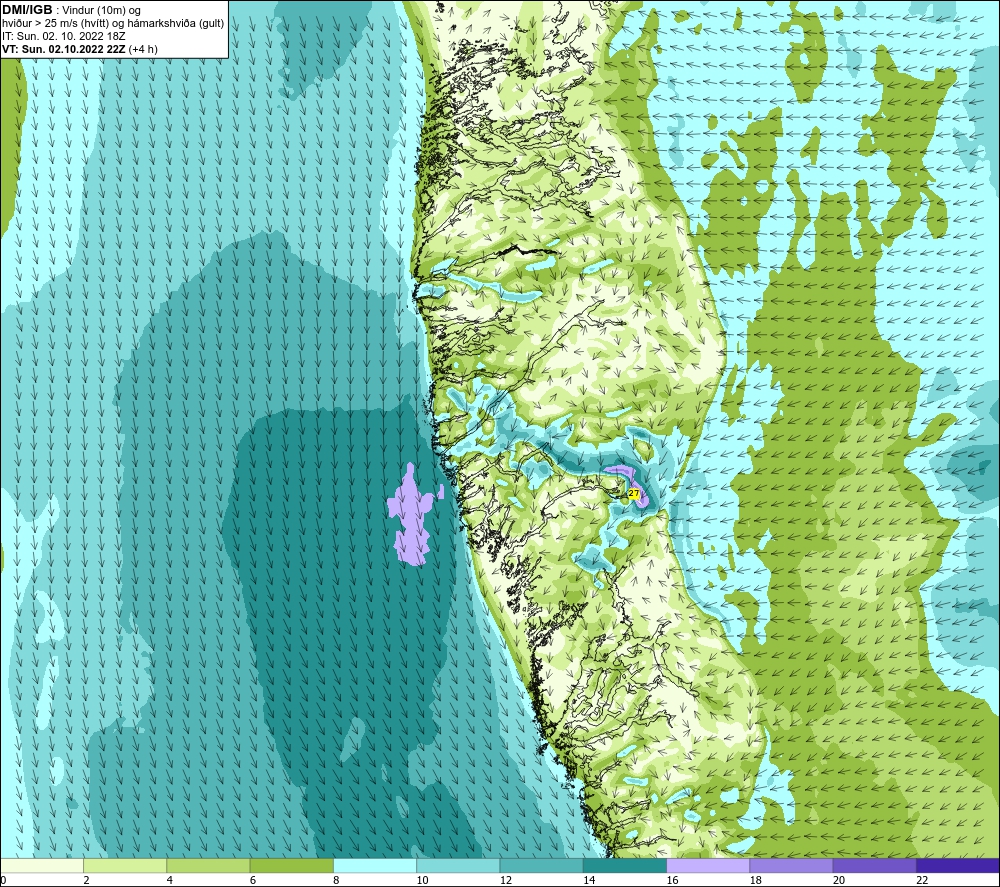Click the "0" label on the color scale
This screenshot has height=887, width=1000.
pyautogui.click(x=3, y=880)
